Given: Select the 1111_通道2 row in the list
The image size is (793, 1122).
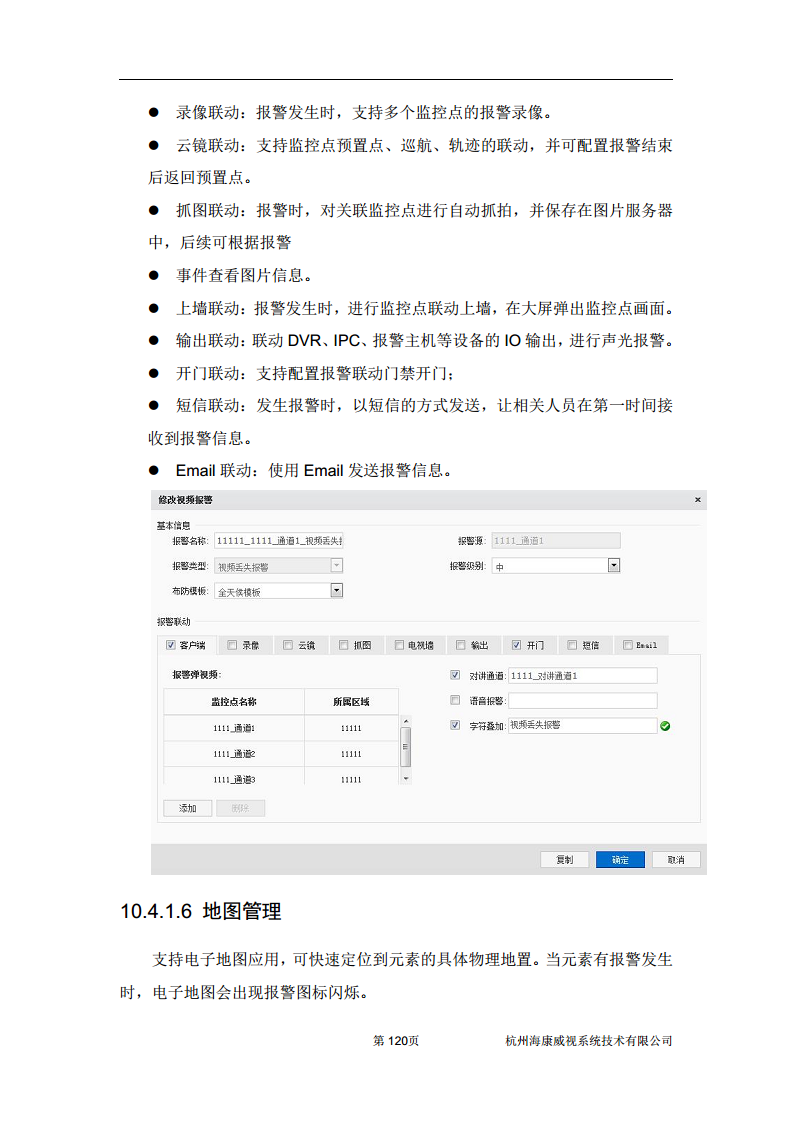Looking at the screenshot, I should click(281, 753).
